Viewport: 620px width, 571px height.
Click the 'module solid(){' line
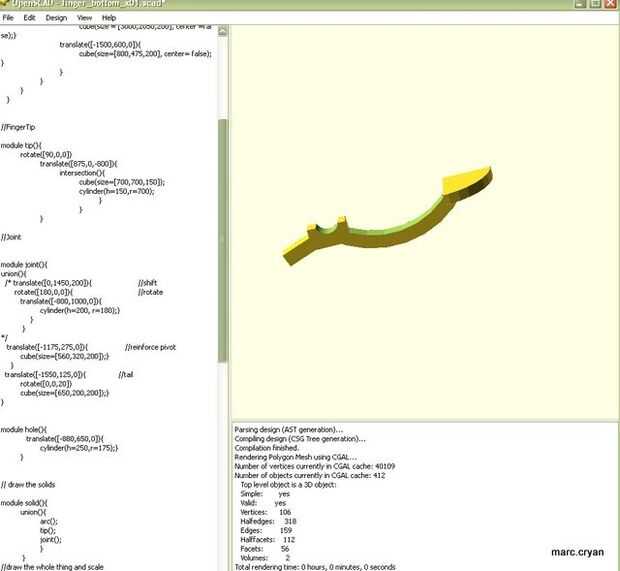coord(24,503)
